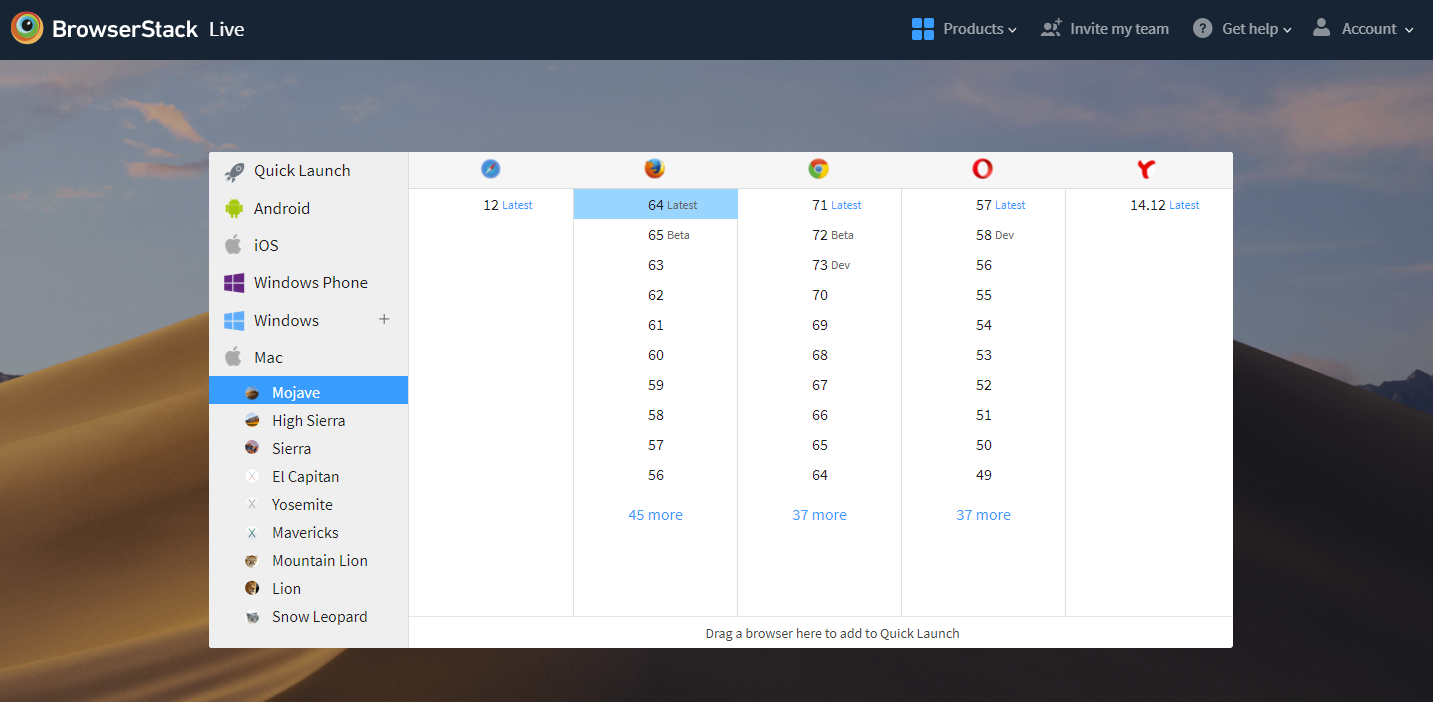This screenshot has width=1433, height=702.
Task: Click the Sierra OS icon
Action: (253, 448)
